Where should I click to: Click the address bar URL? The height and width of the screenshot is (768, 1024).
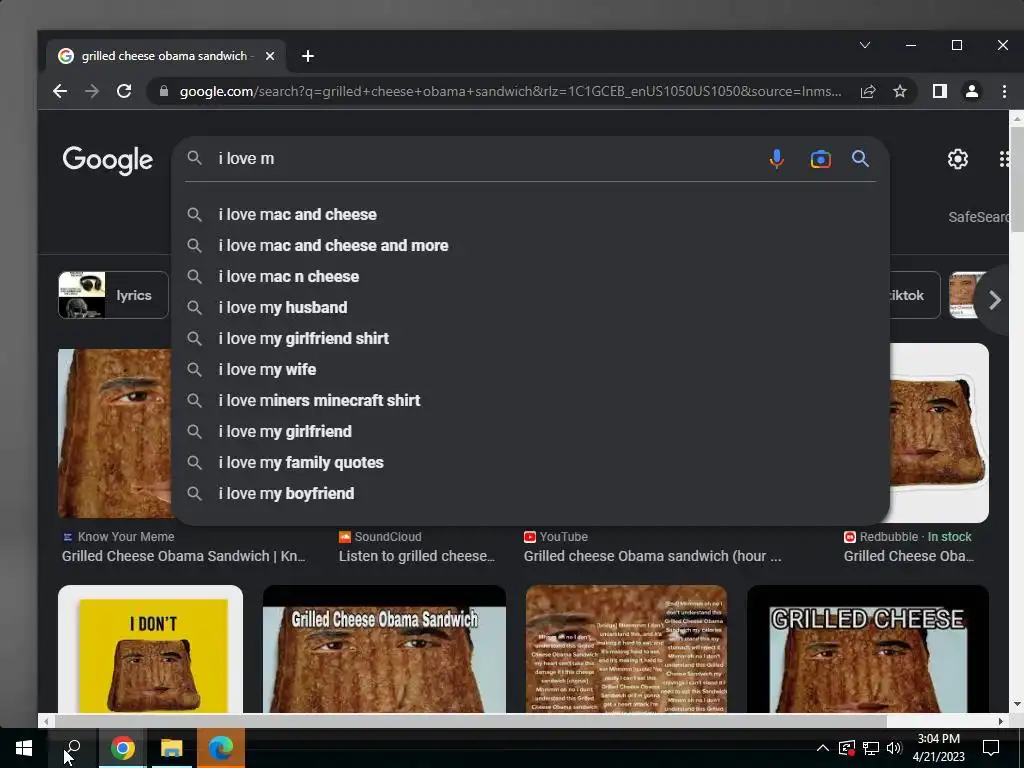point(510,91)
